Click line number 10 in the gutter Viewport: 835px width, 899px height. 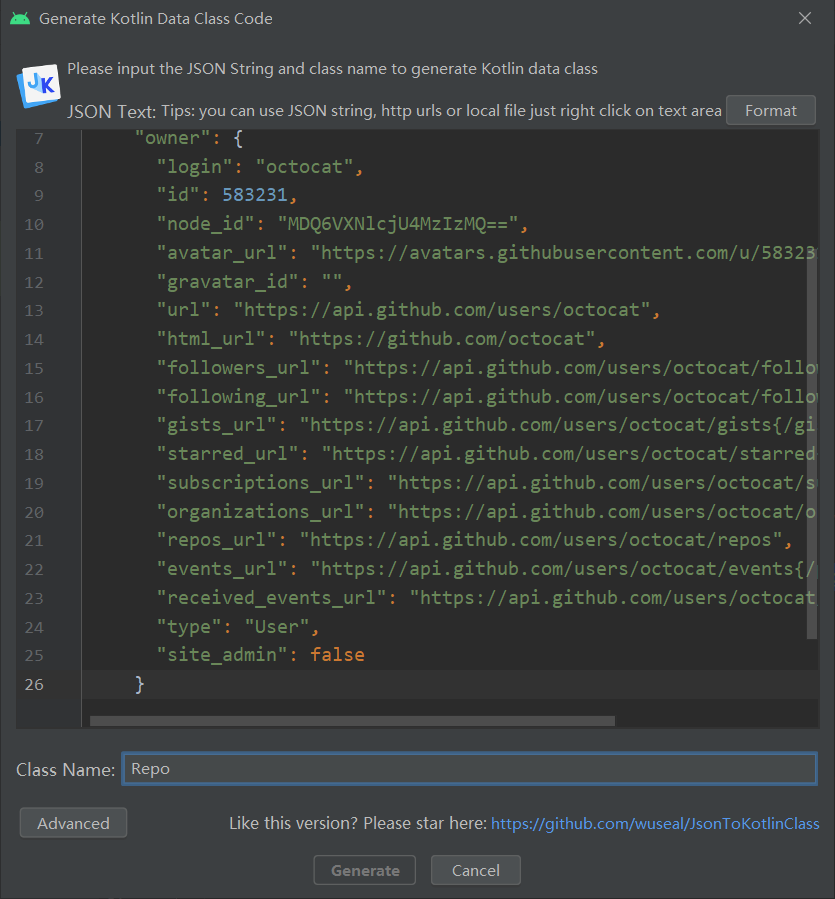34,224
